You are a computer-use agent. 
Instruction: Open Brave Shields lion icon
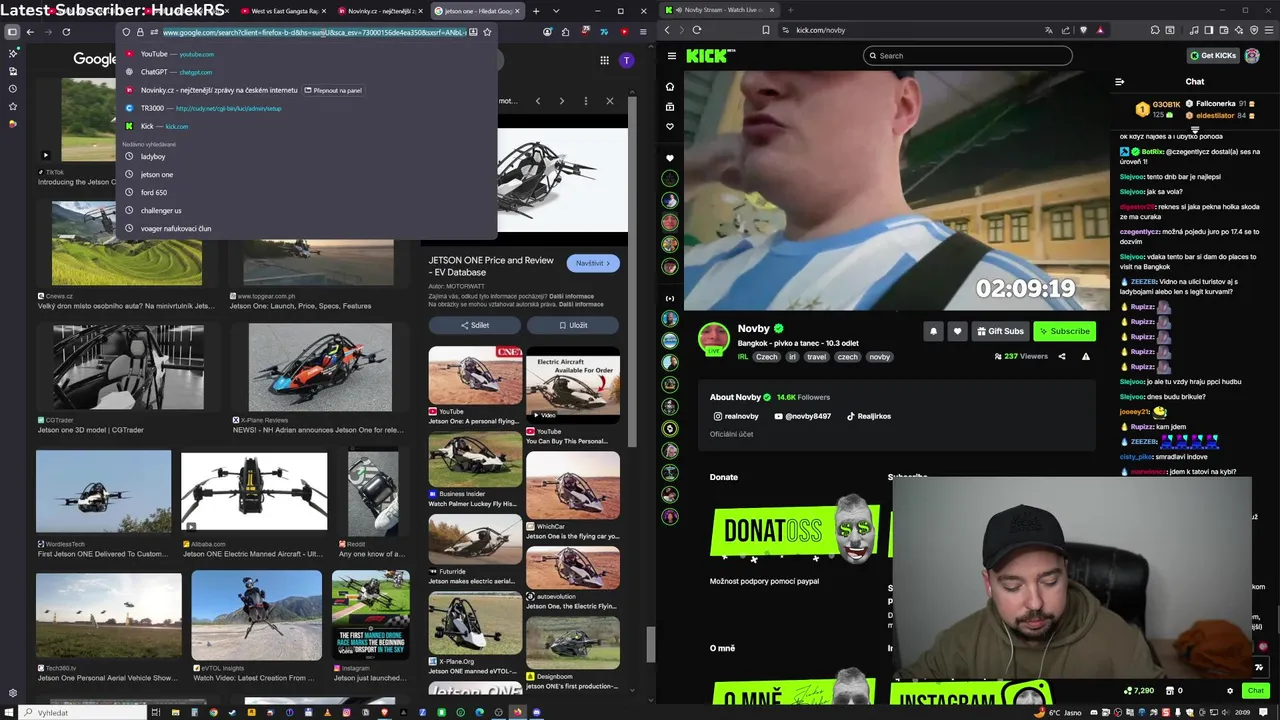1084,30
